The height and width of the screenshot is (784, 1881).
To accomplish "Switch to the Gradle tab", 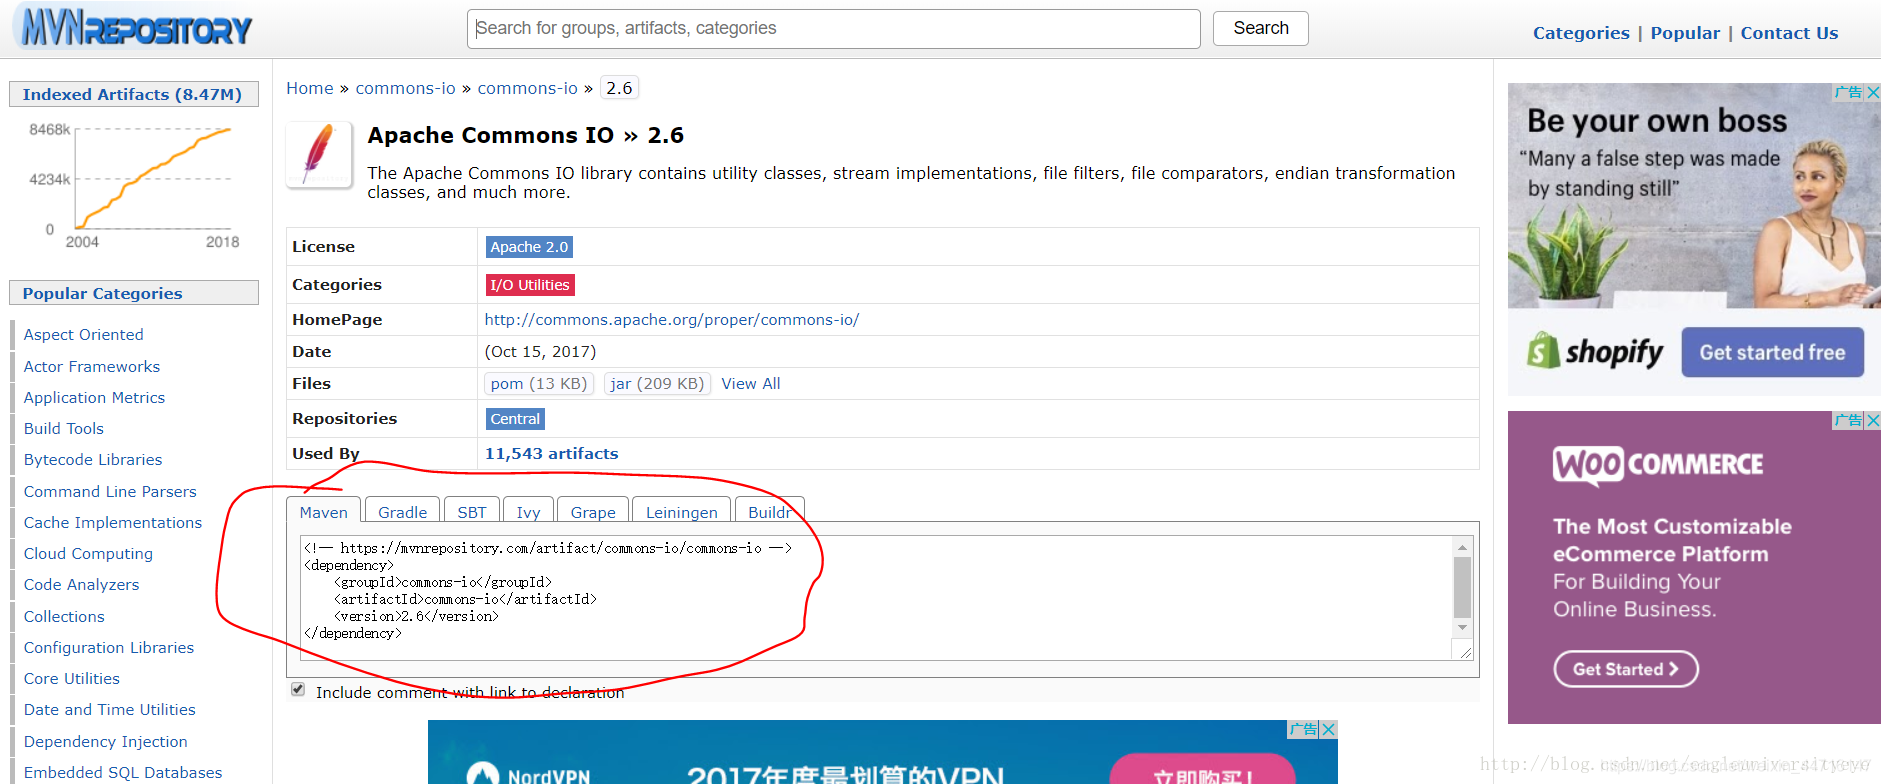I will click(x=403, y=511).
